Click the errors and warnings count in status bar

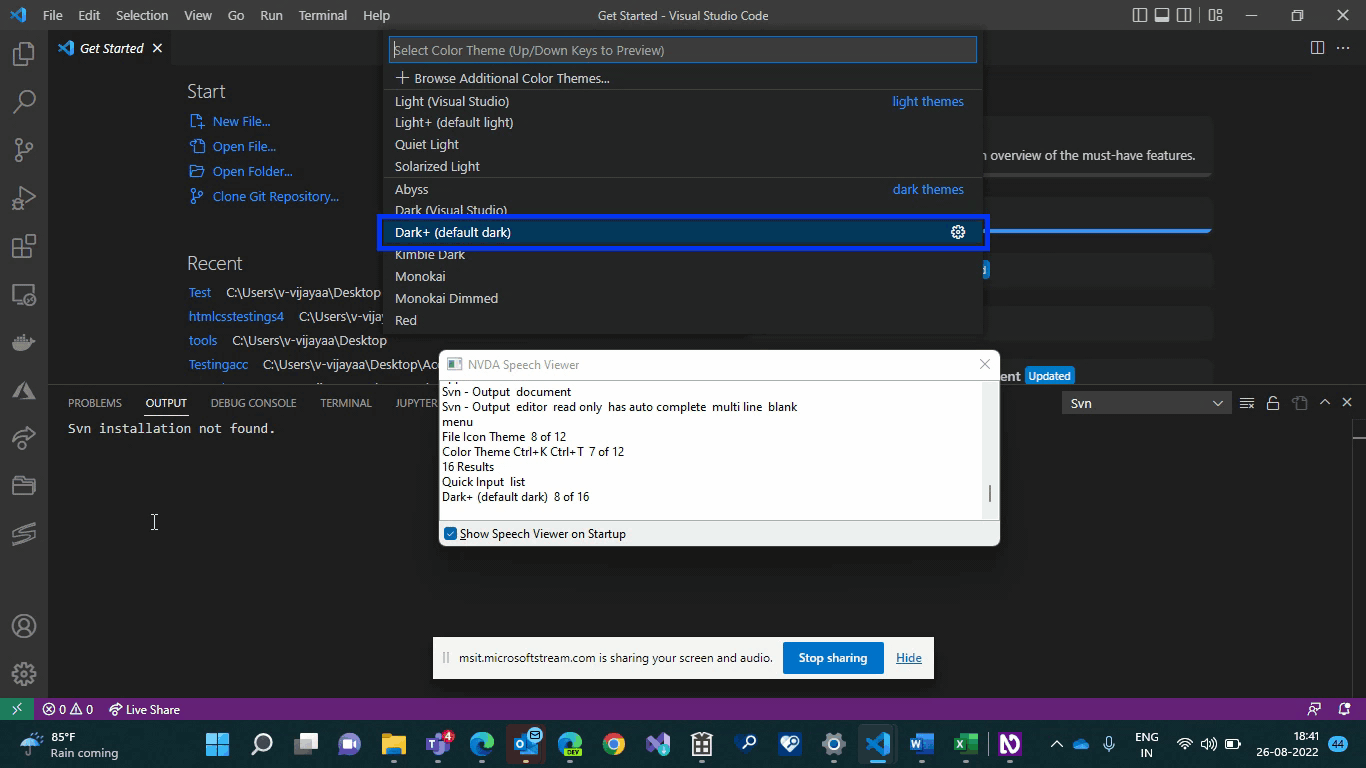pos(67,709)
